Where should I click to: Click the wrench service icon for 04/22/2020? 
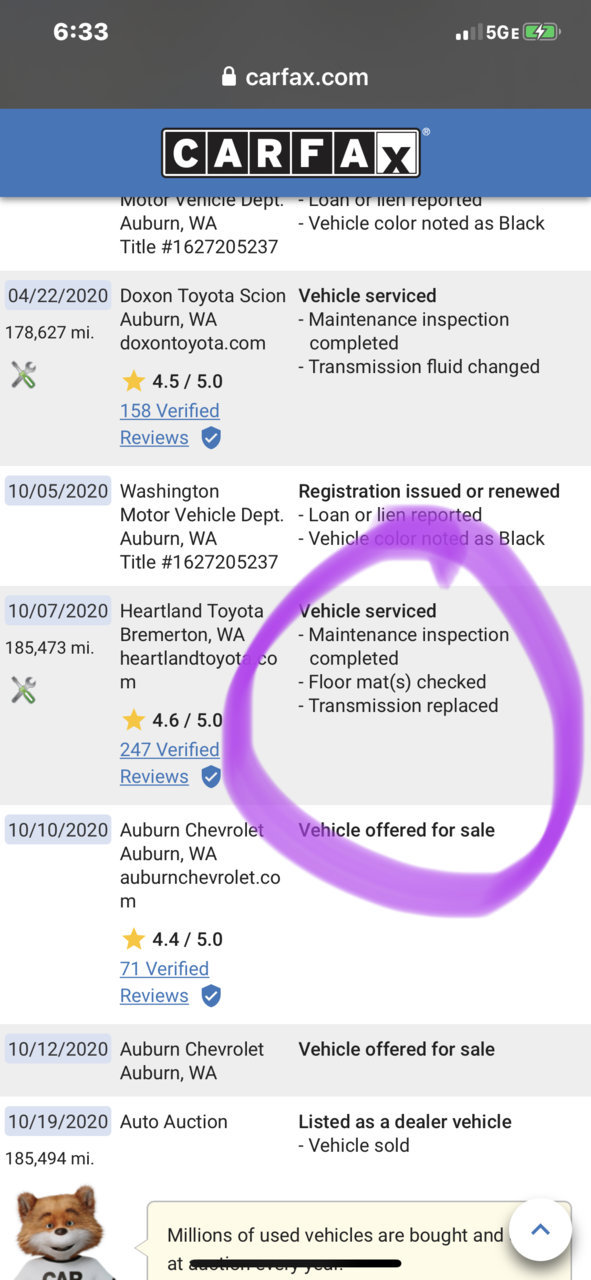coord(24,376)
